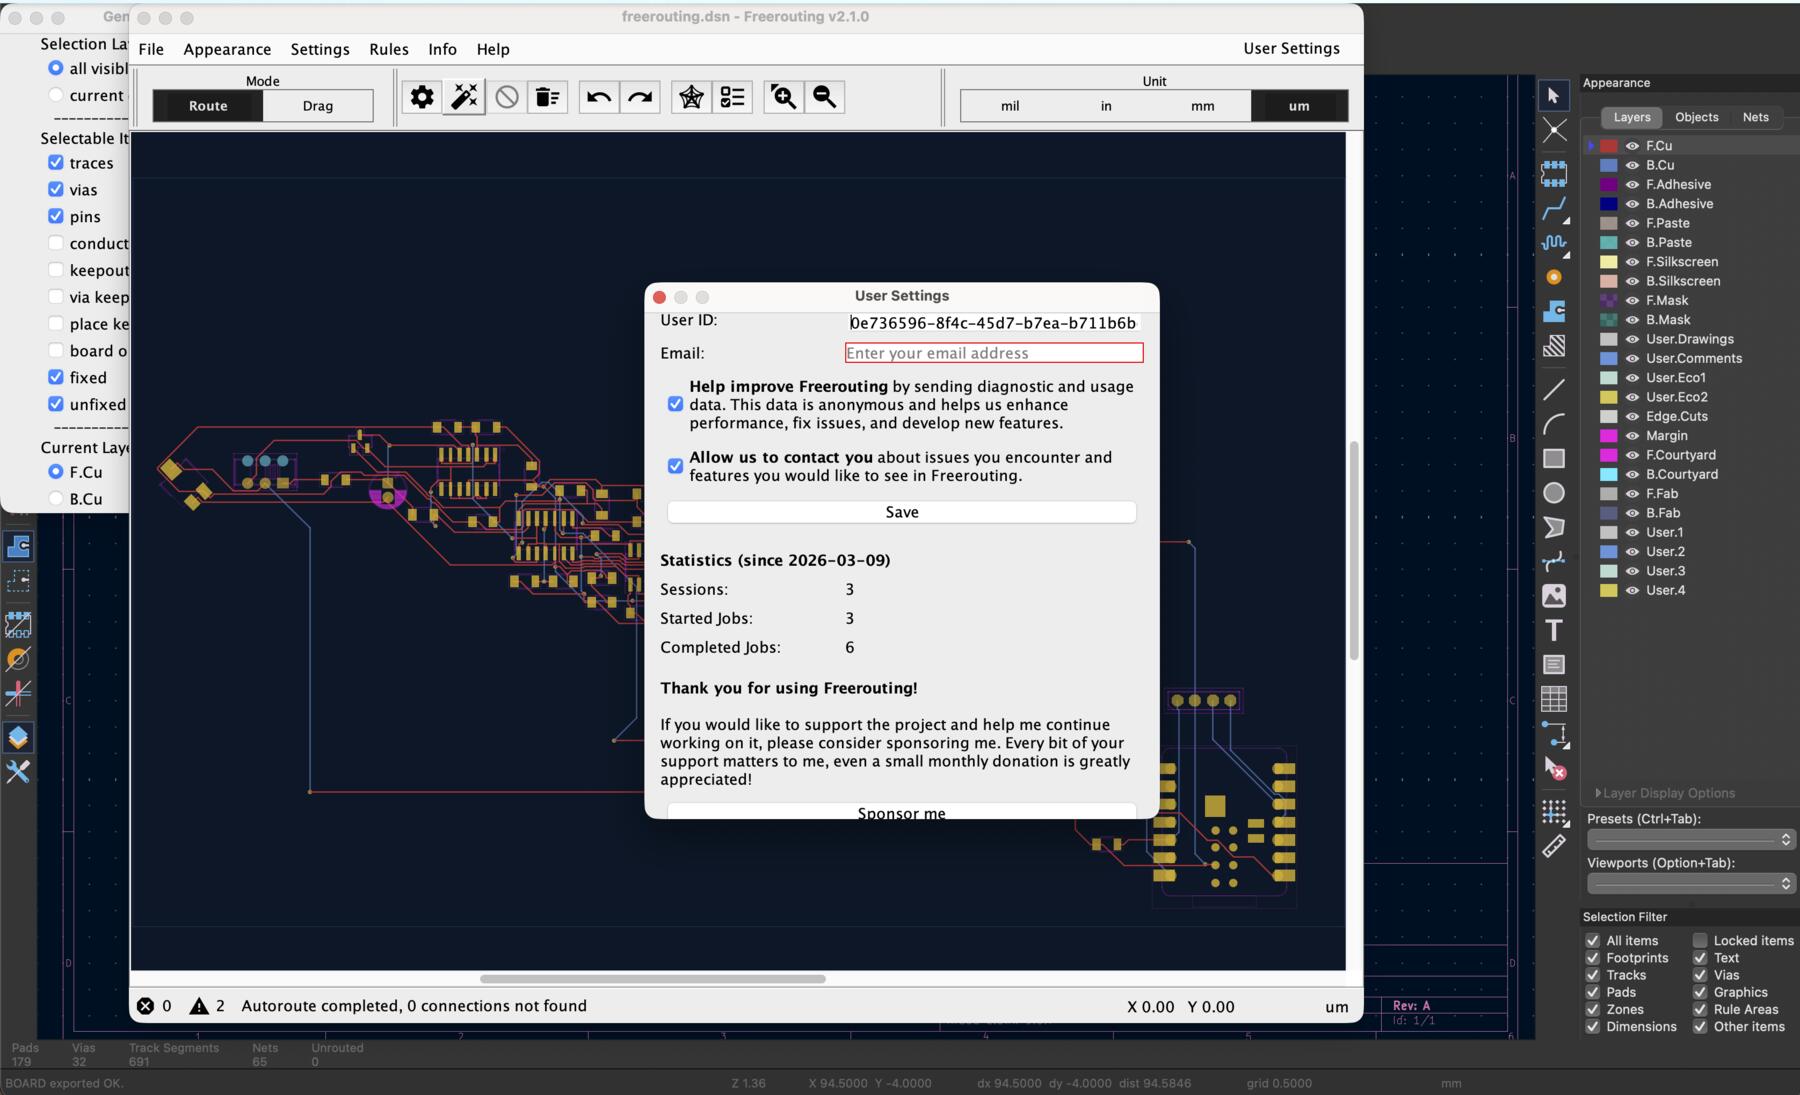The image size is (1800, 1095).
Task: Select the Add Filled Zone tool in right toolbar
Action: 1553,311
